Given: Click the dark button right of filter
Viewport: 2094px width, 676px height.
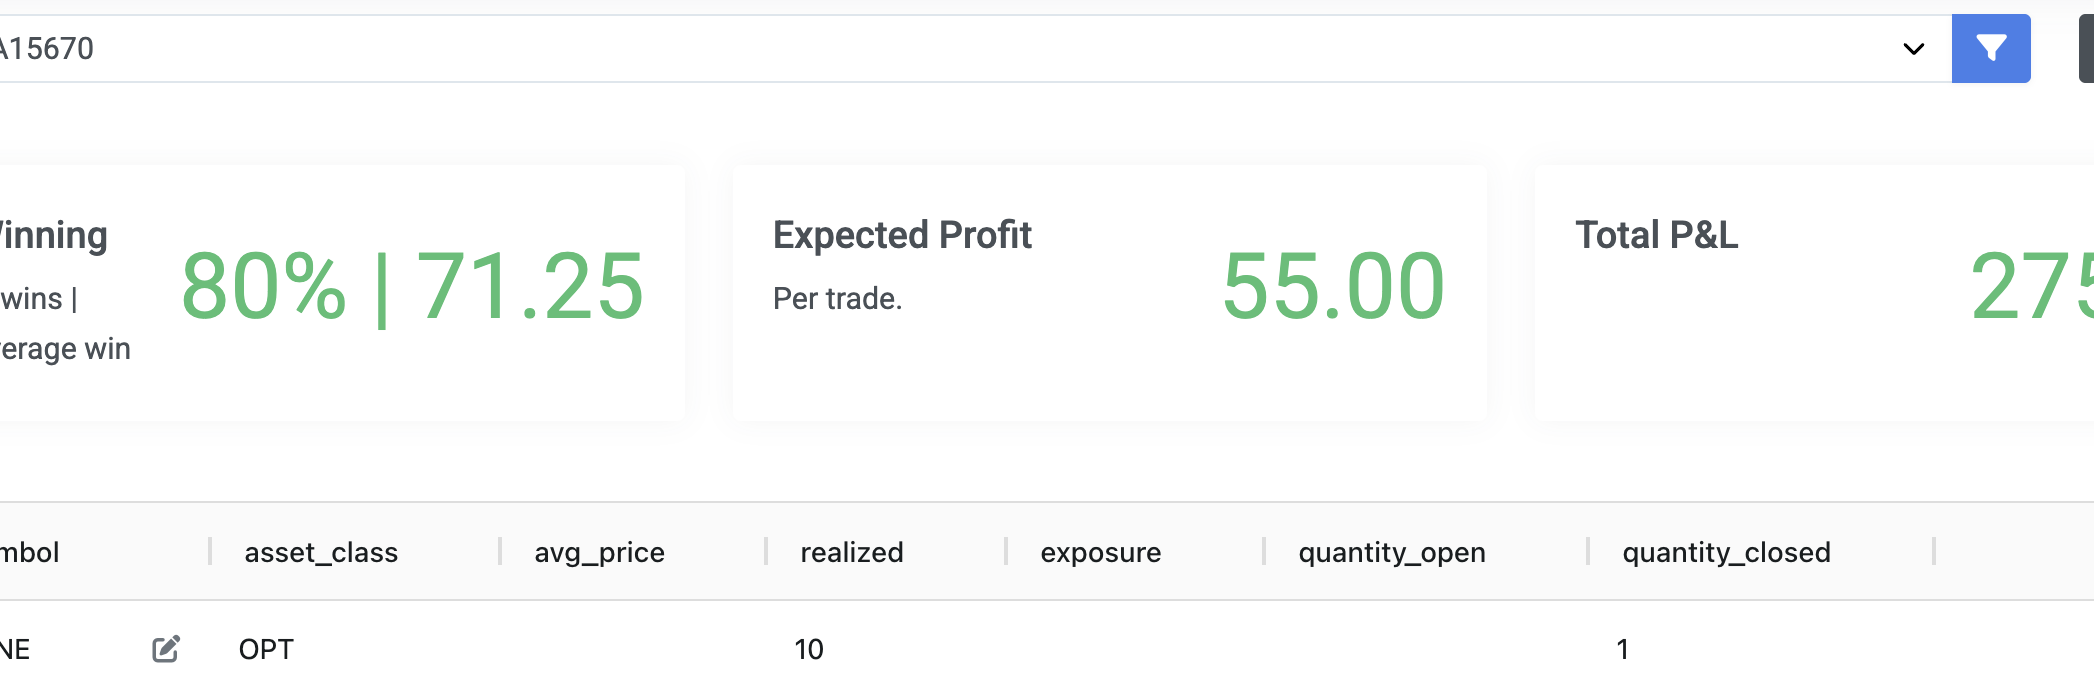Looking at the screenshot, I should coord(2086,48).
